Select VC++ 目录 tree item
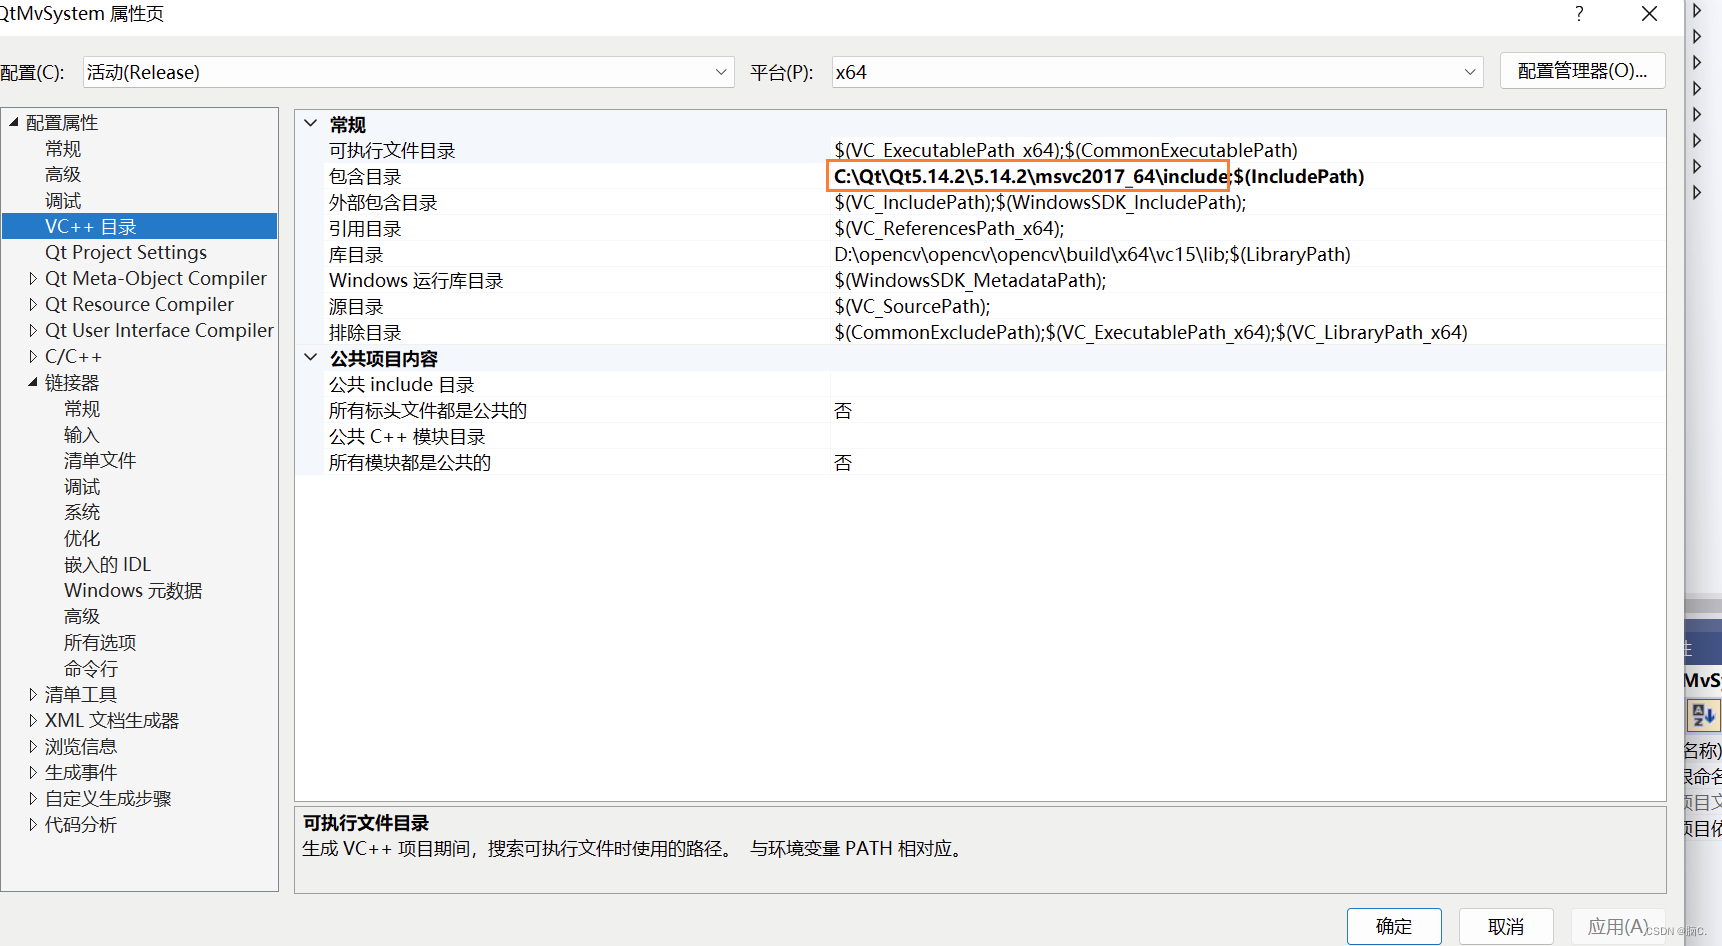 (139, 226)
